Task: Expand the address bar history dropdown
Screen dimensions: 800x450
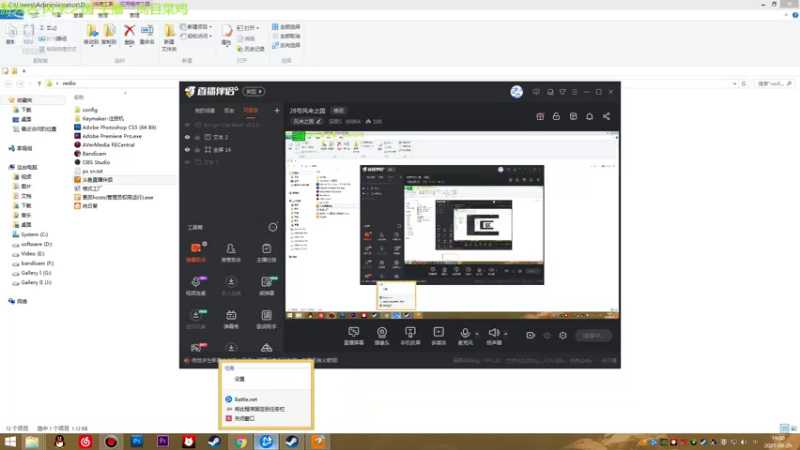Action: coord(735,84)
